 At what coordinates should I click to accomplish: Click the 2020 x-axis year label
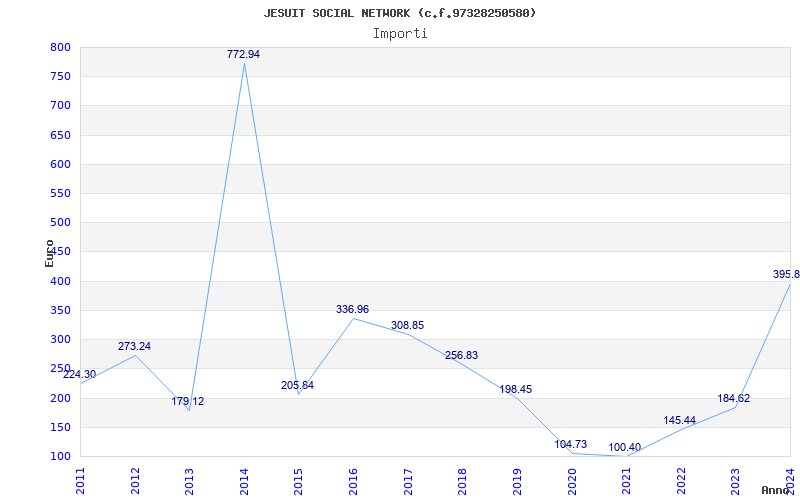[571, 481]
